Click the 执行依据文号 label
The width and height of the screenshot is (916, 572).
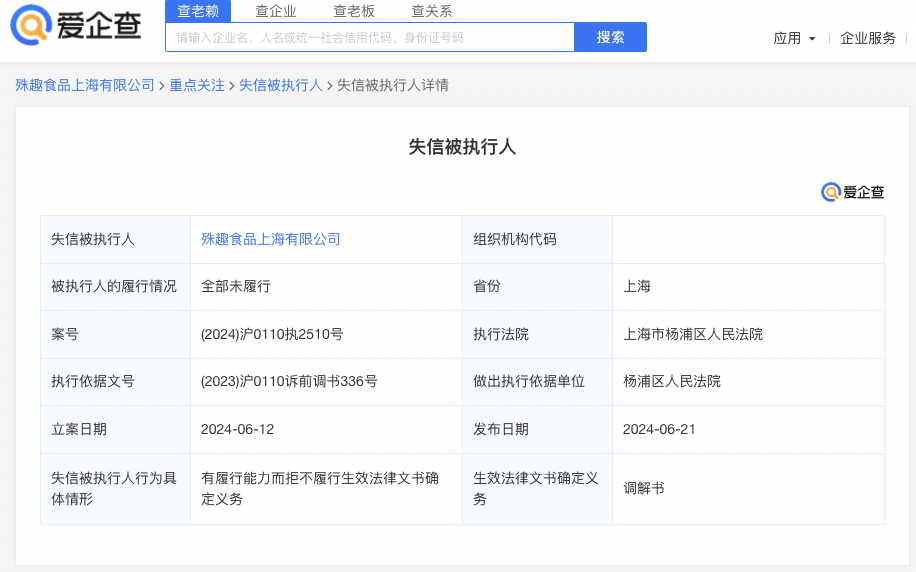(x=93, y=382)
